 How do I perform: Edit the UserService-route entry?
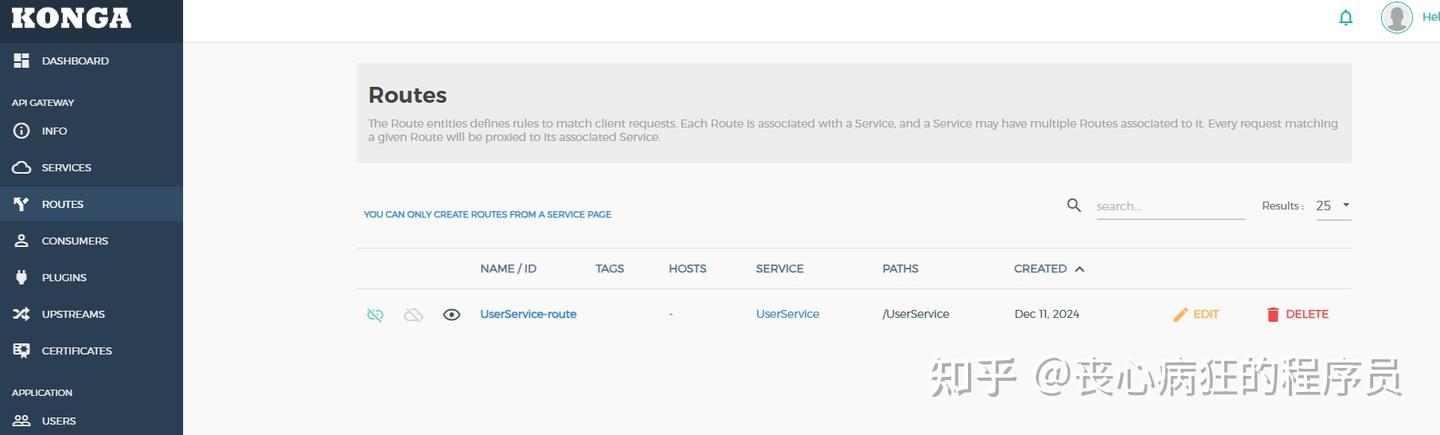coord(1196,314)
